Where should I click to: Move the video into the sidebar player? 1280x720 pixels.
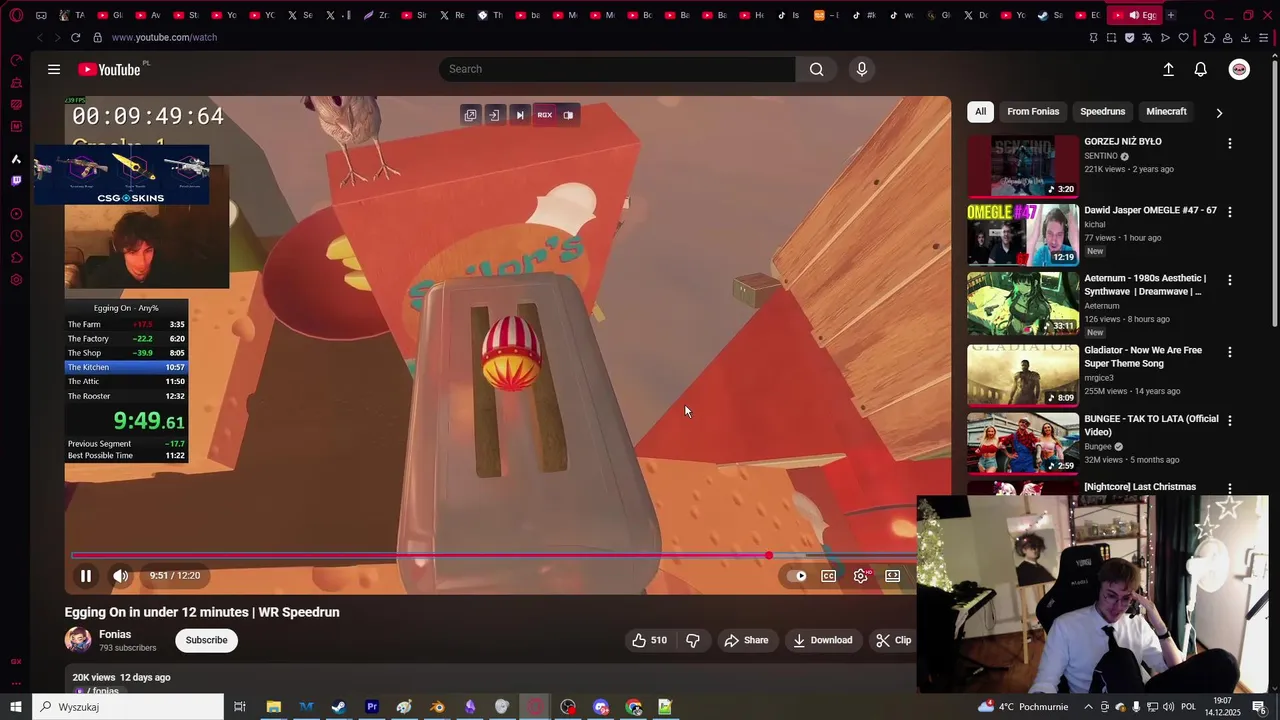[494, 115]
